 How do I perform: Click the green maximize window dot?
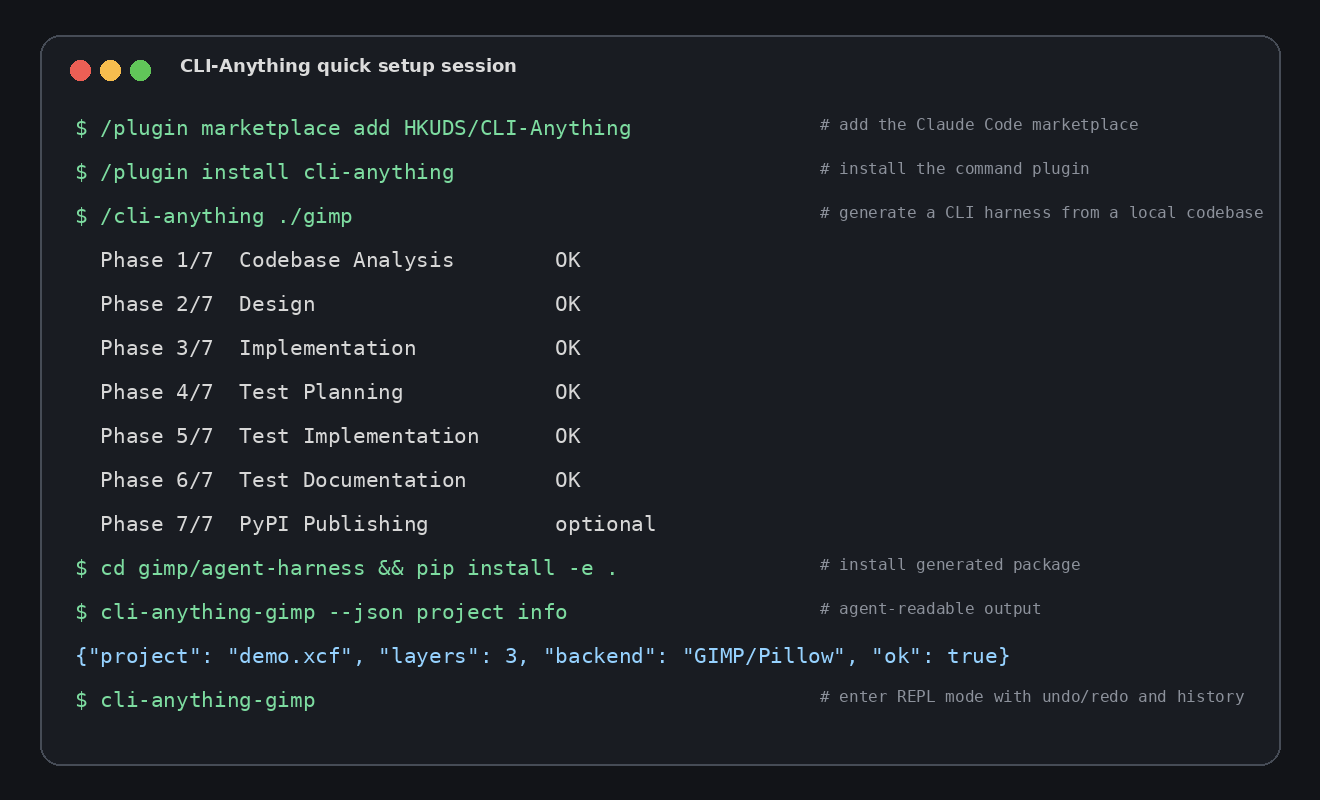point(141,70)
